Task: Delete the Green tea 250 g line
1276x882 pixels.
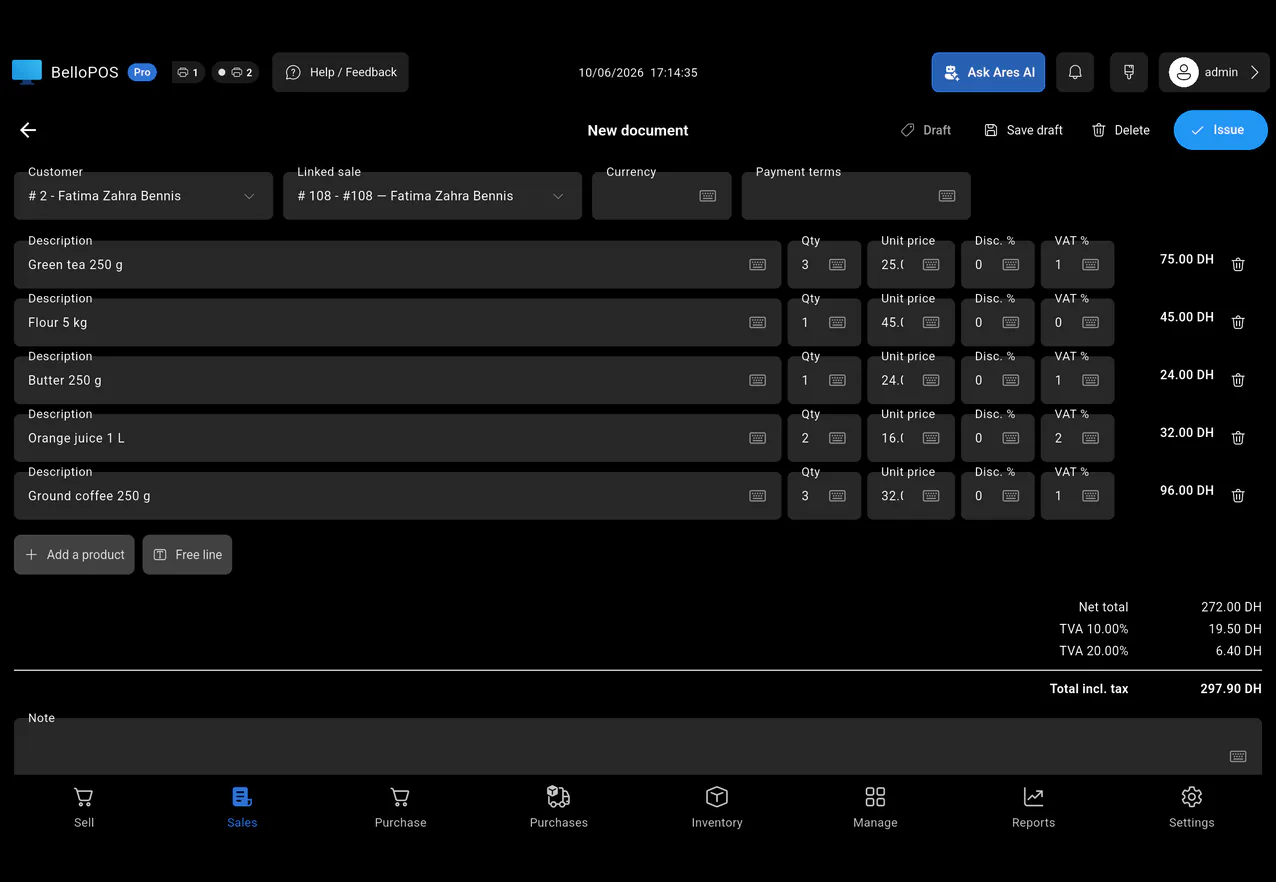Action: pyautogui.click(x=1238, y=265)
